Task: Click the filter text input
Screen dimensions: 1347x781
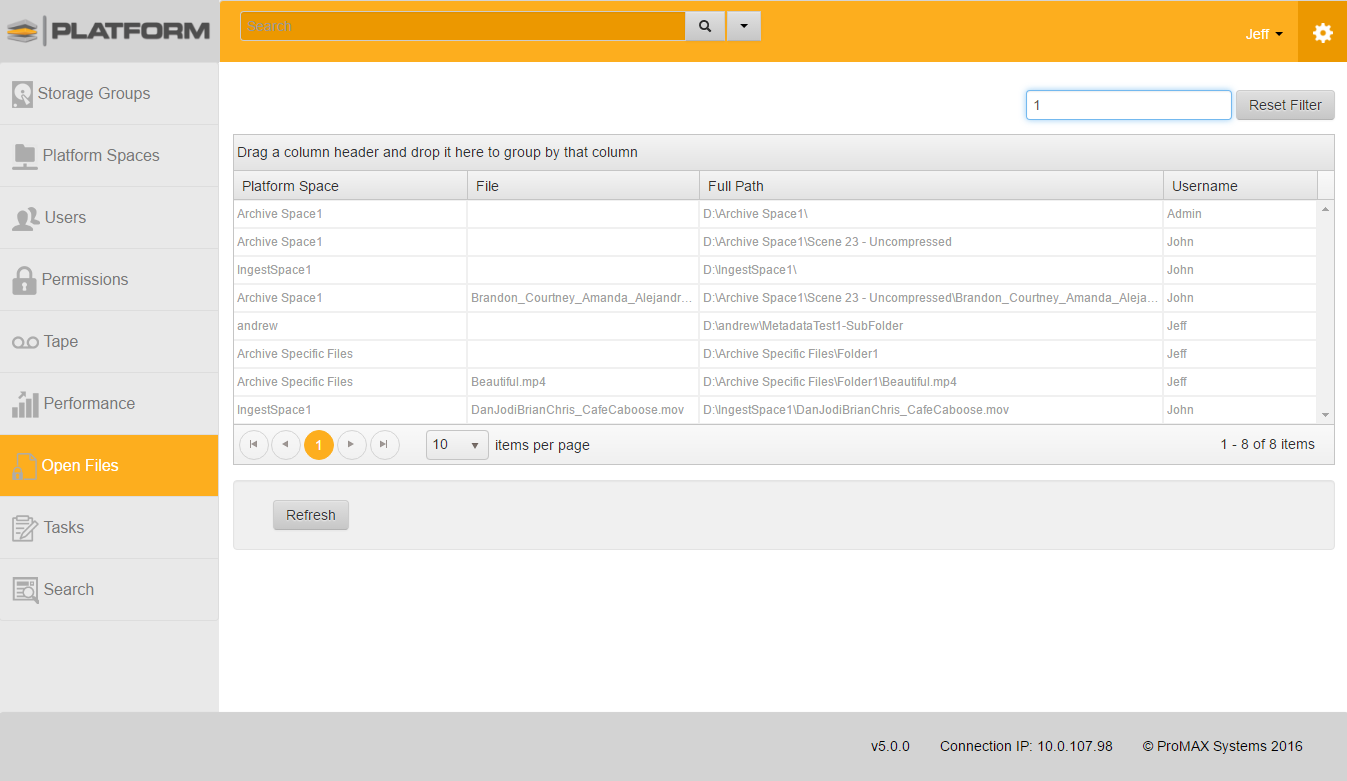Action: [1129, 105]
